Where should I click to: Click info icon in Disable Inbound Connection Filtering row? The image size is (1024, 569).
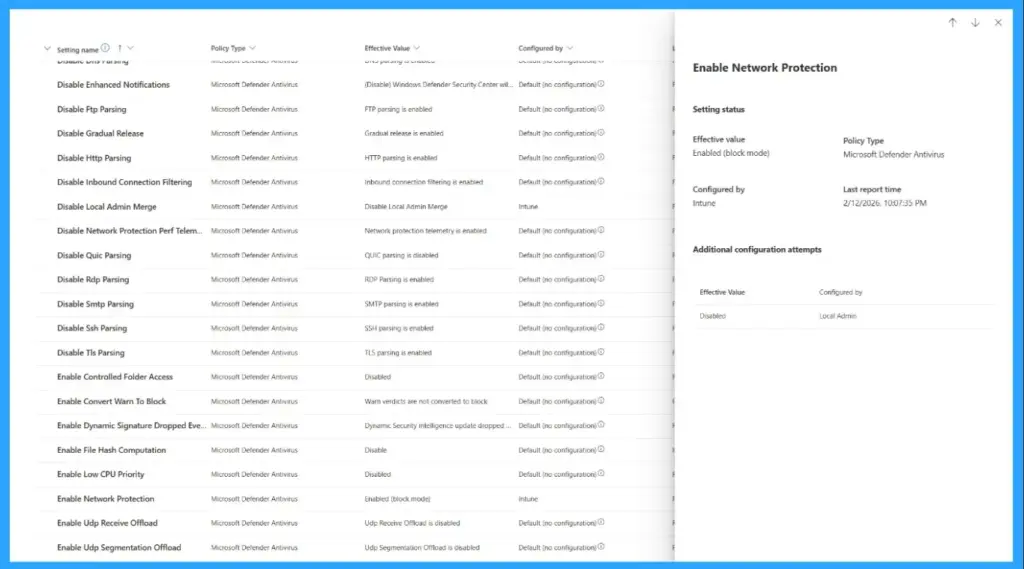pos(601,181)
